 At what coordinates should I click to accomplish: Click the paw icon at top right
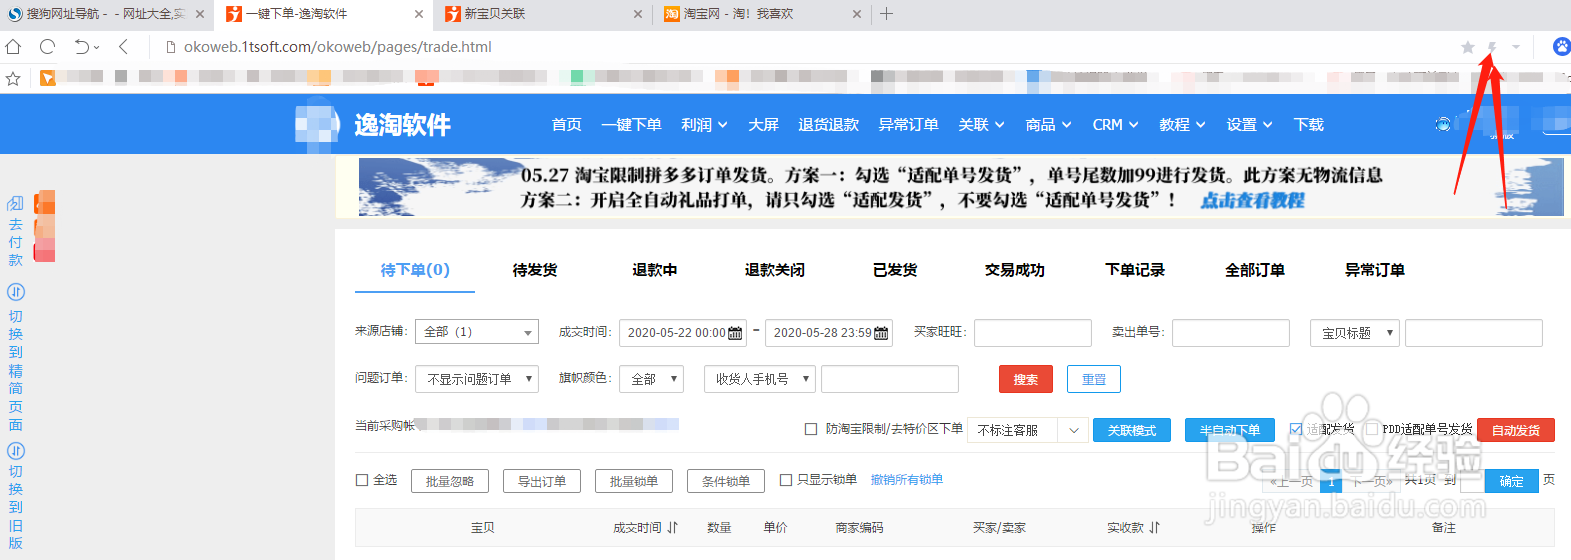pos(1561,46)
